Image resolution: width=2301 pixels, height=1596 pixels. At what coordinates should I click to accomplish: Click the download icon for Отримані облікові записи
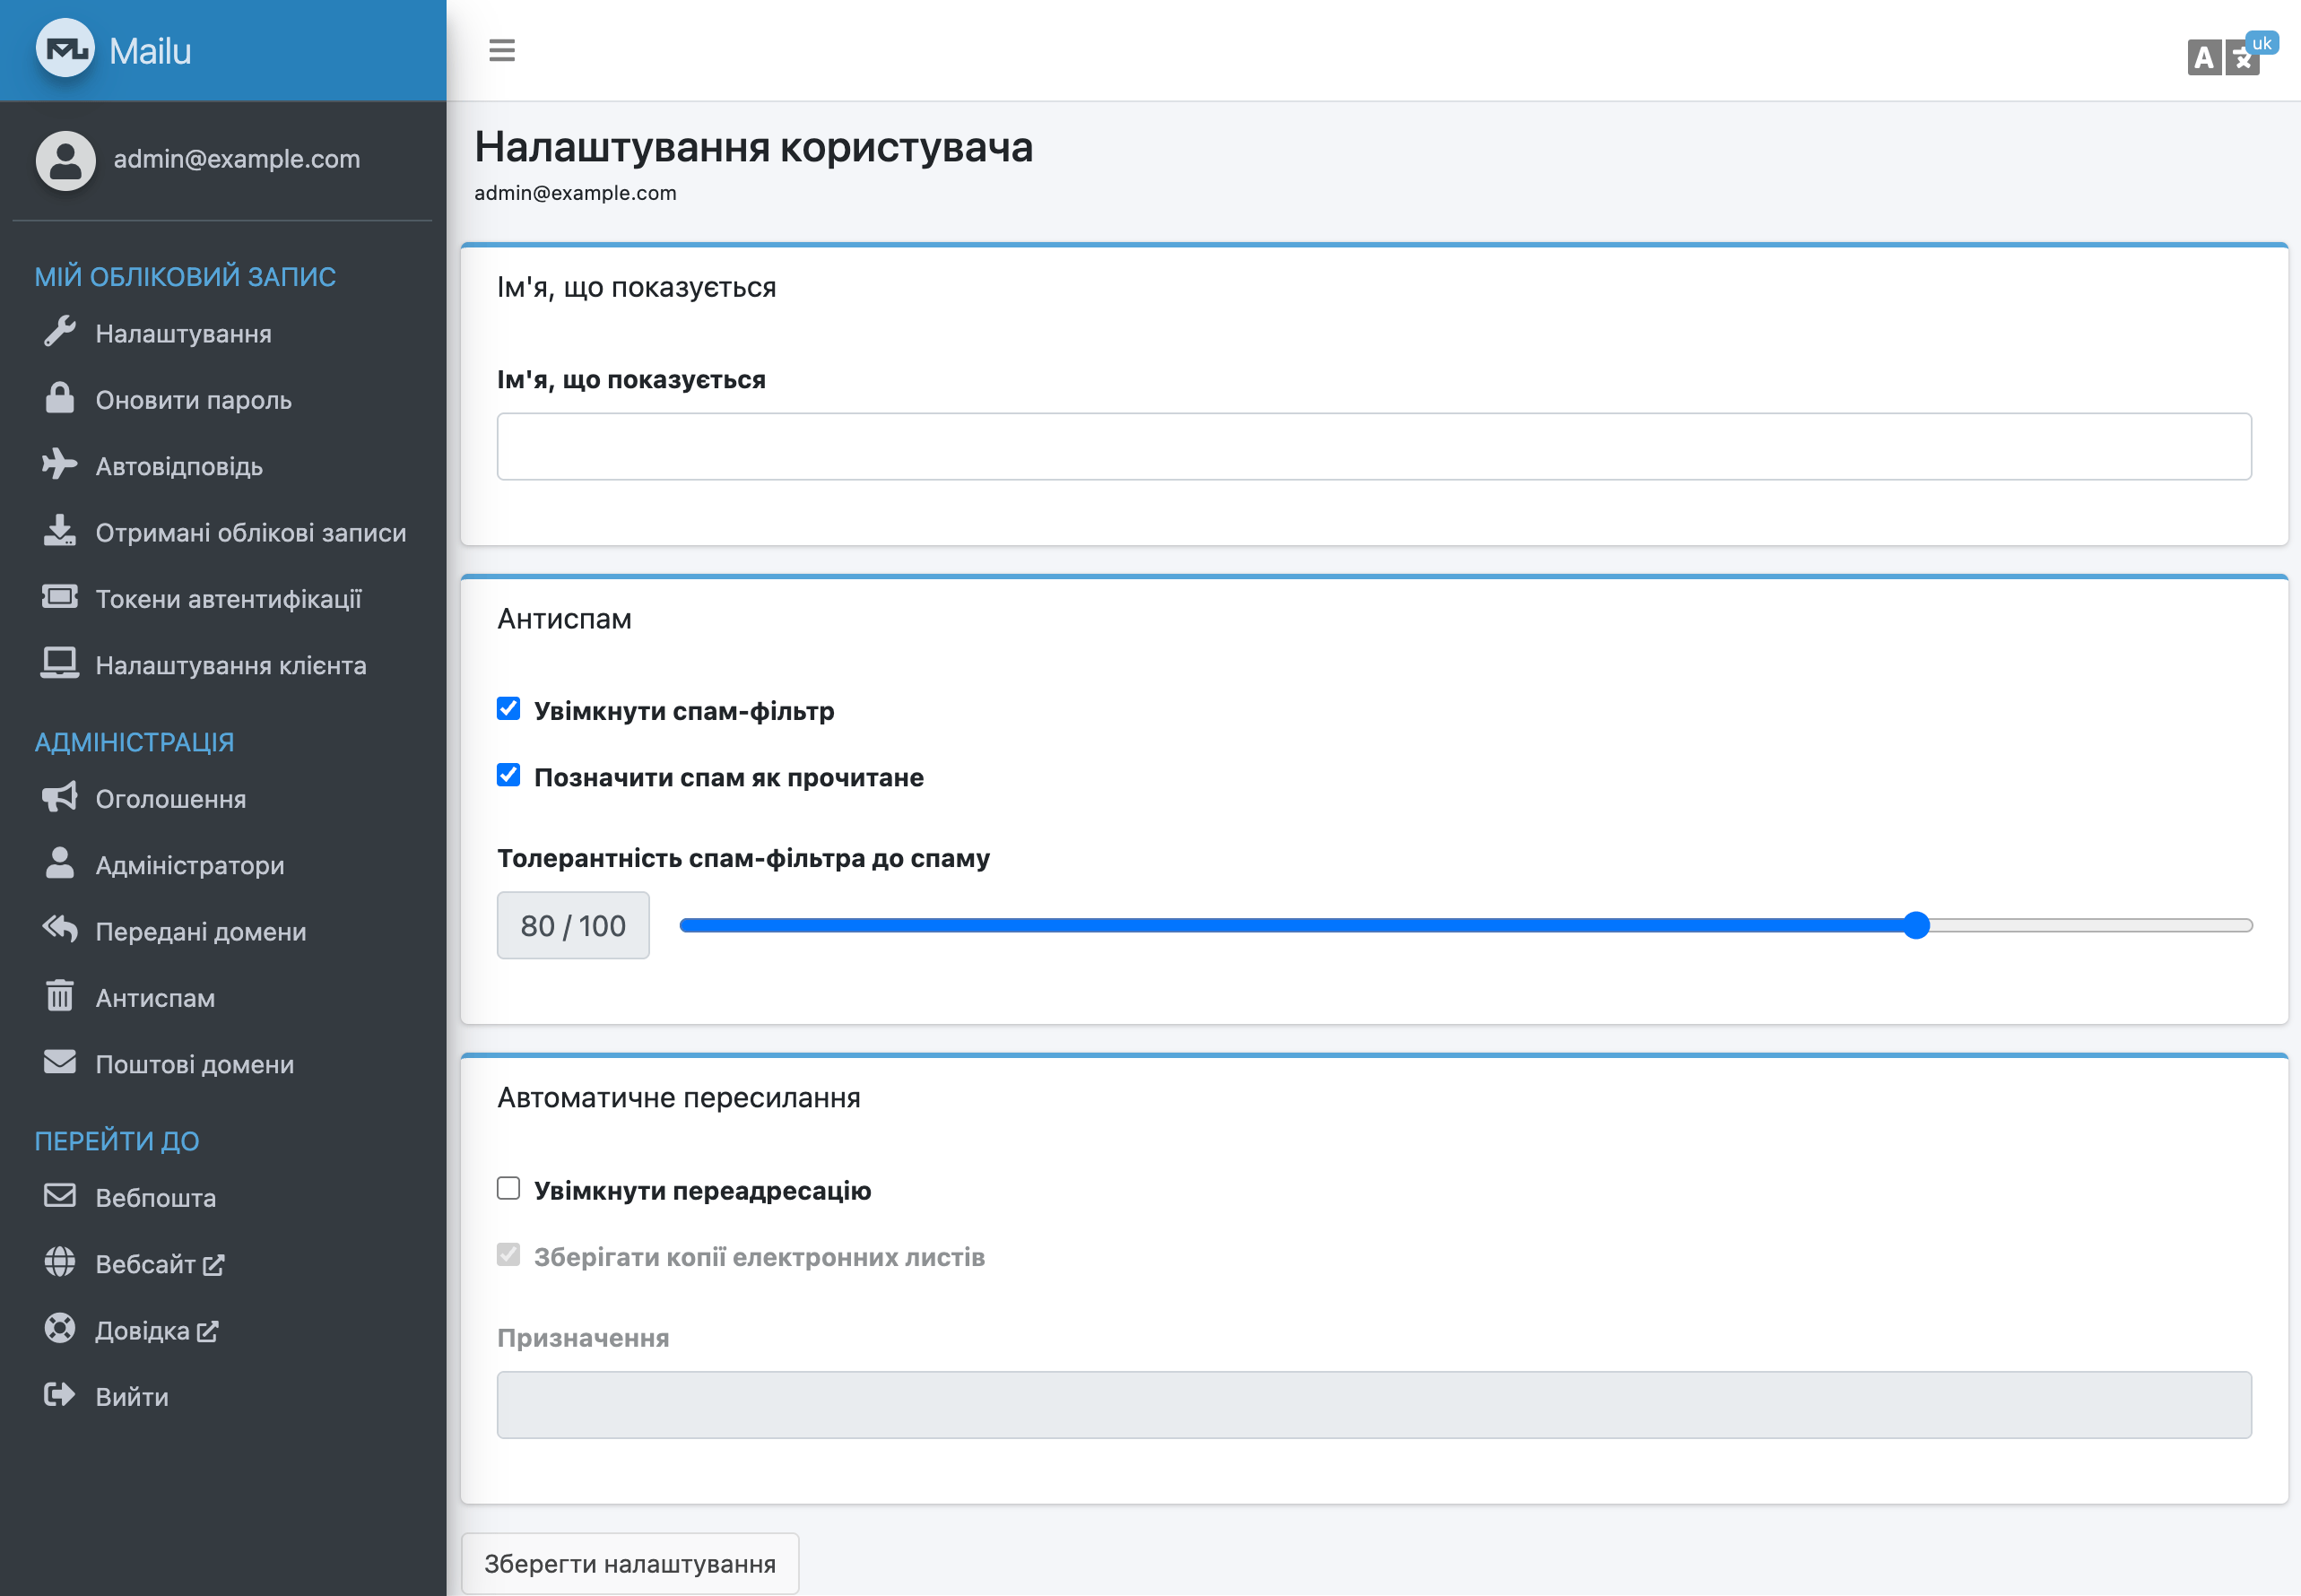[60, 531]
